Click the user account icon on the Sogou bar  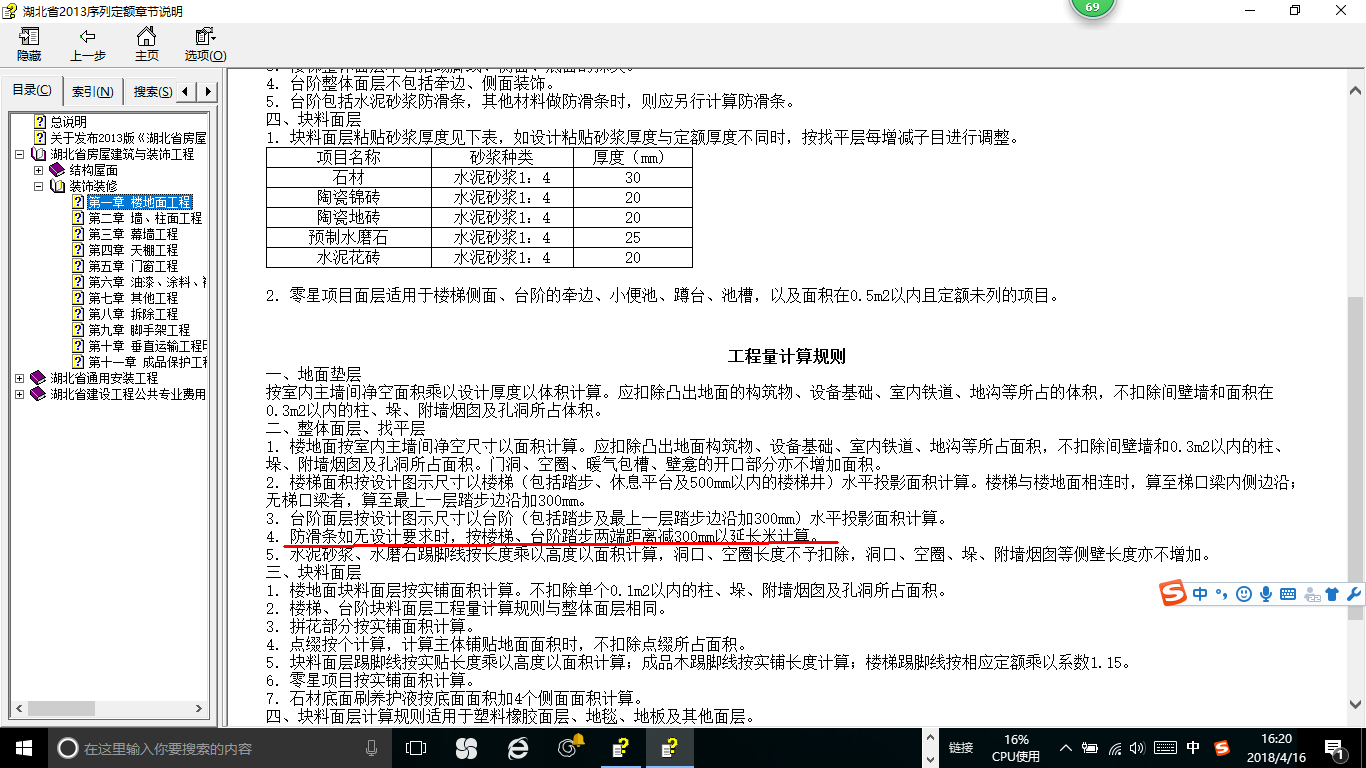click(1312, 594)
